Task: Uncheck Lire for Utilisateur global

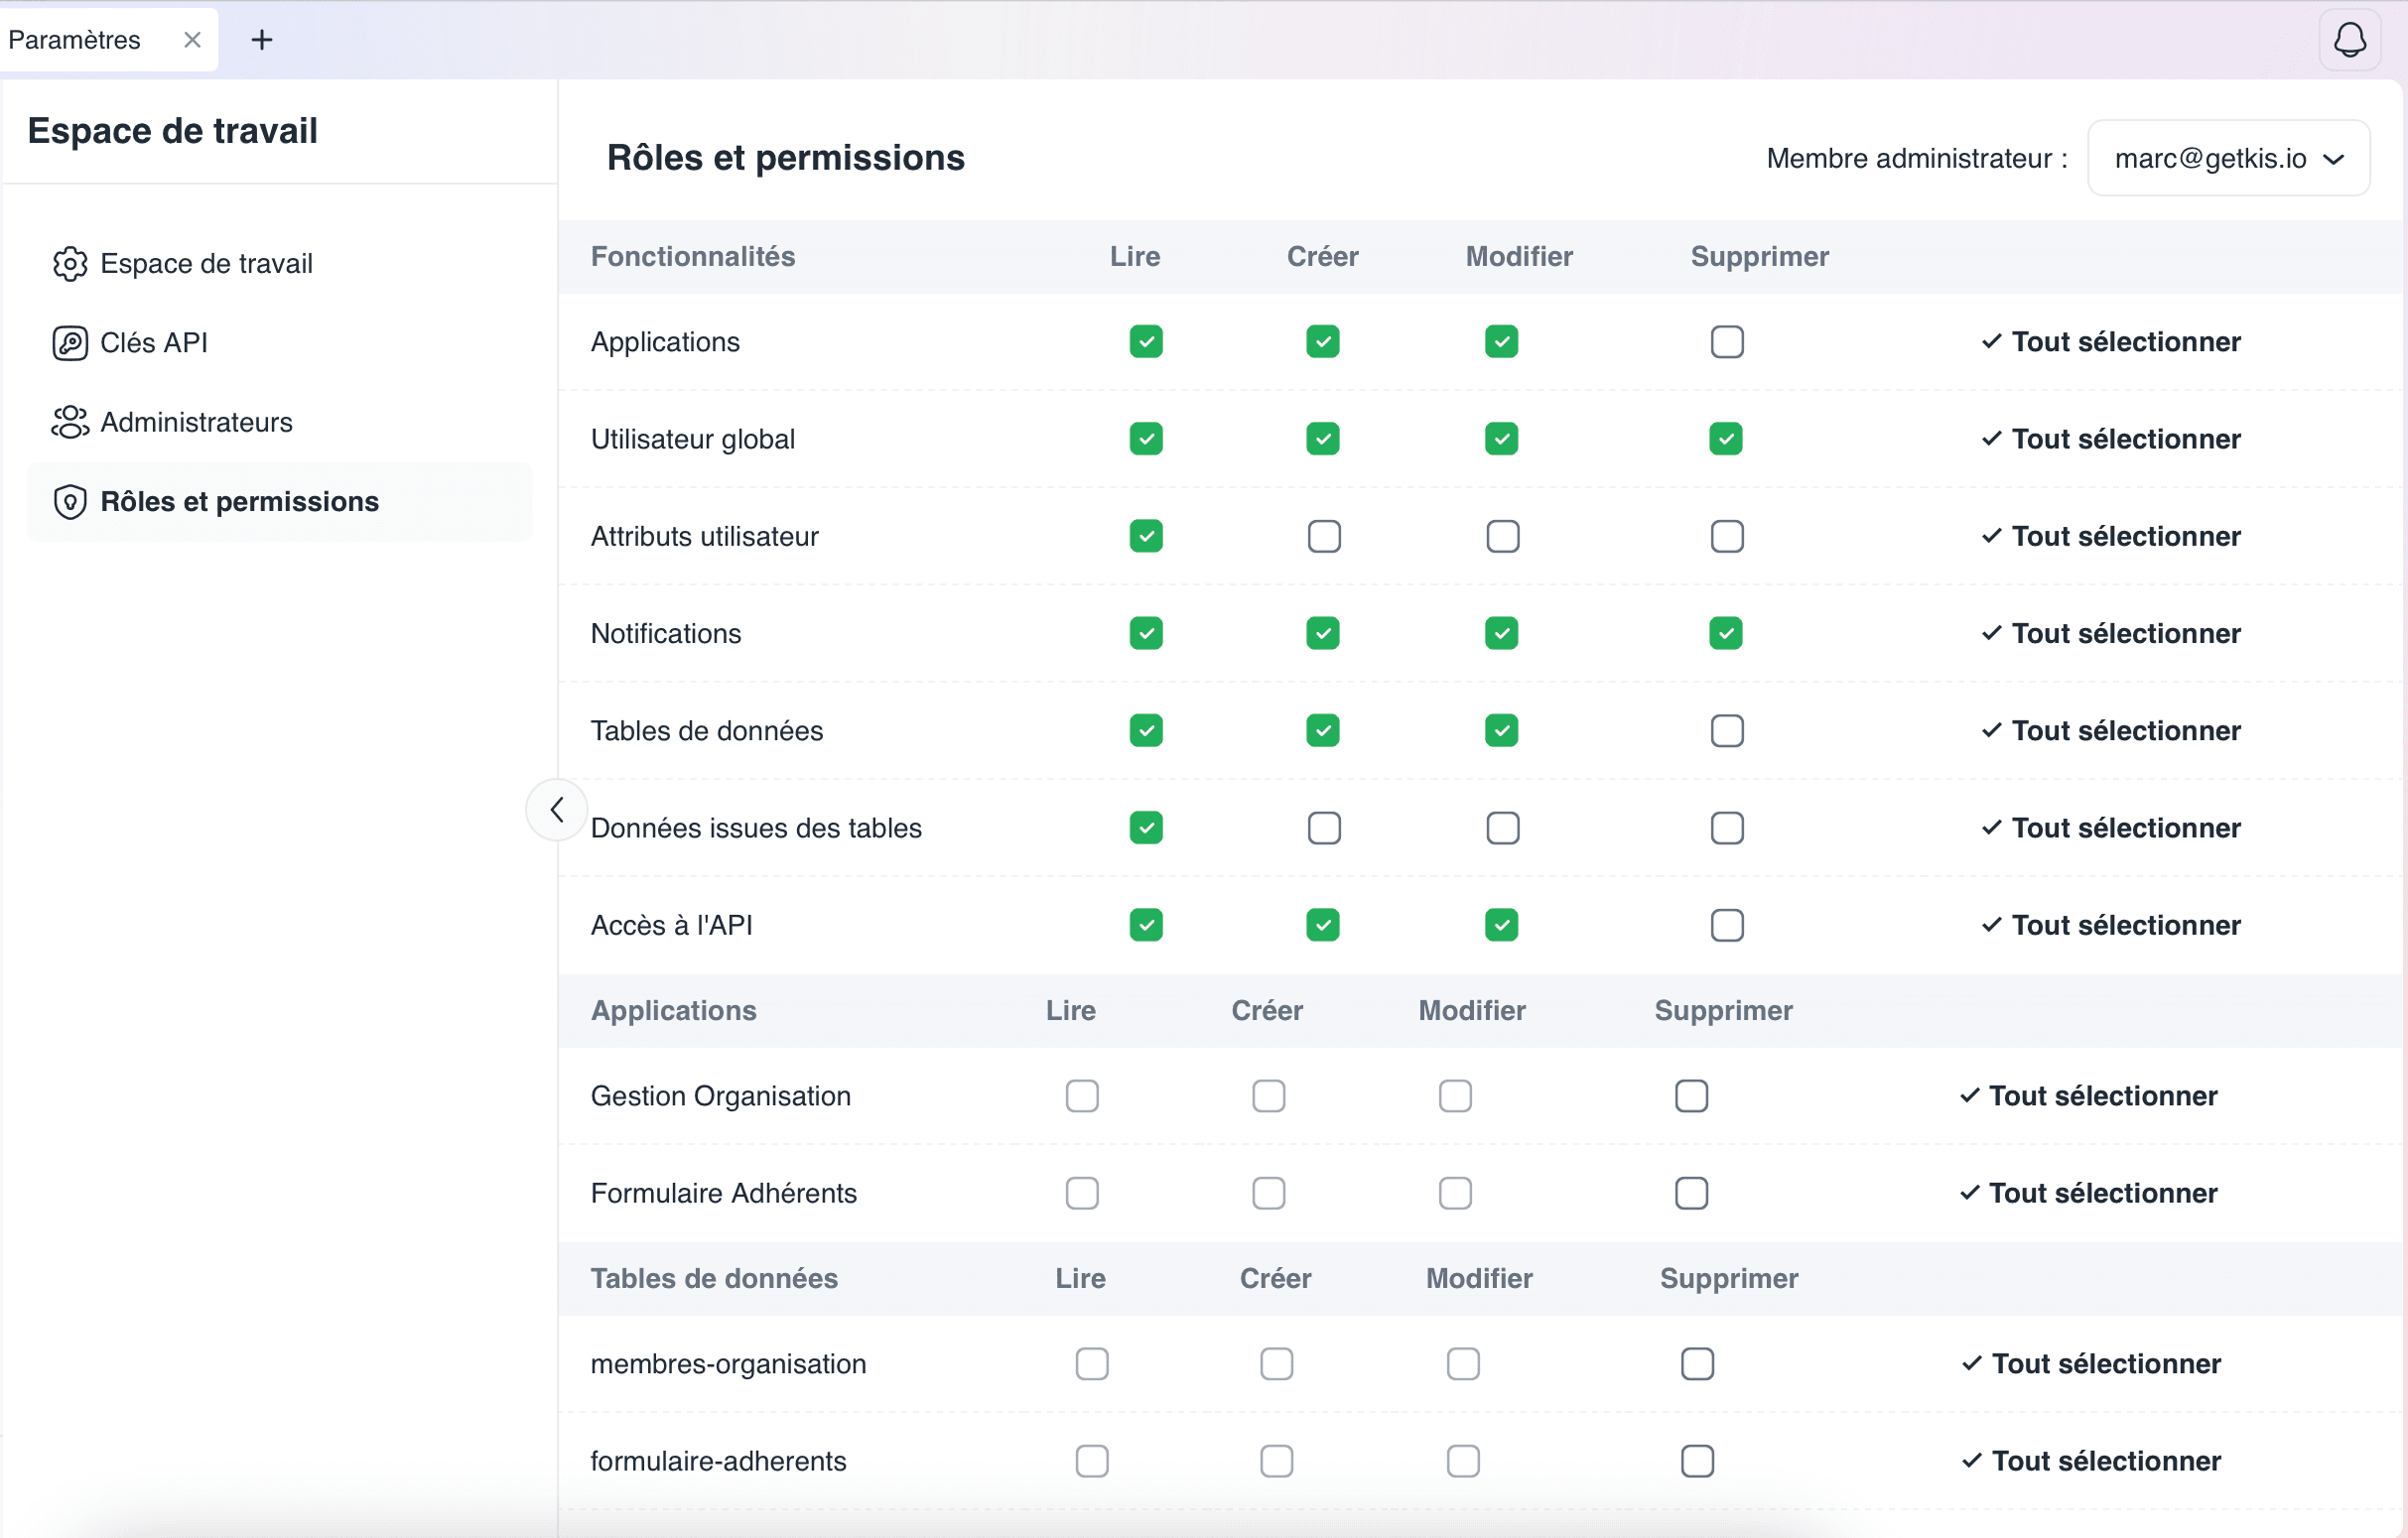Action: 1146,439
